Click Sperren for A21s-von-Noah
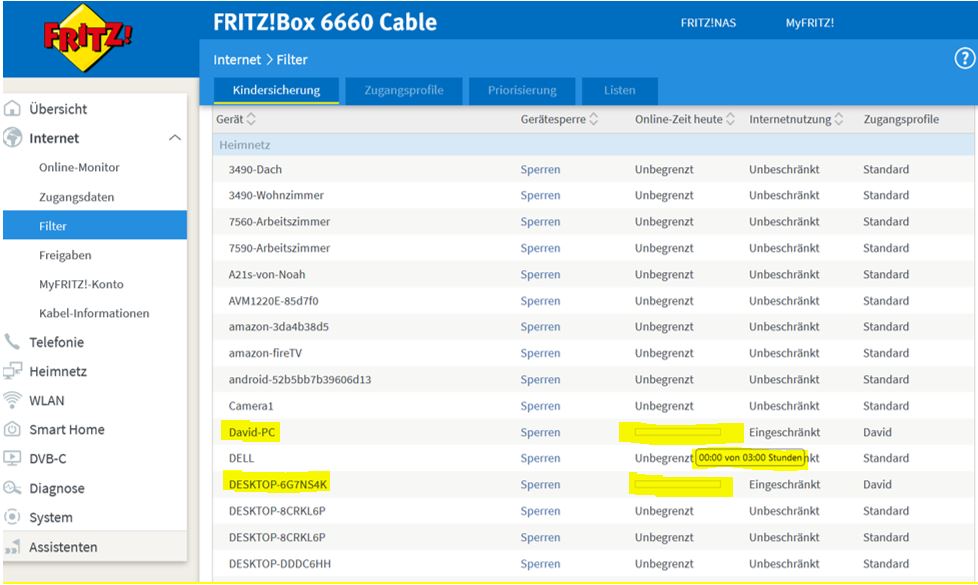 [x=540, y=274]
